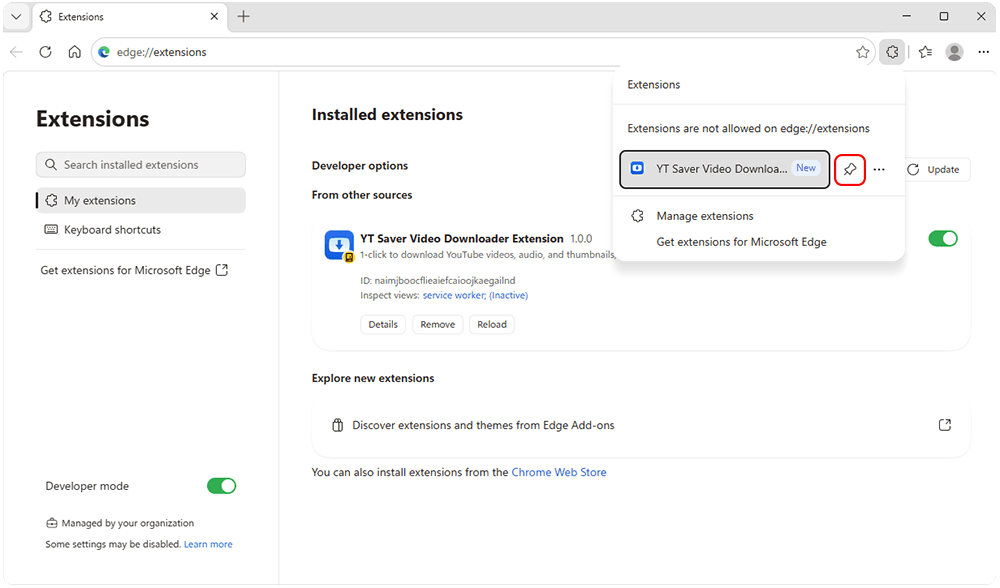The image size is (1000, 588).
Task: Maximize the browser window
Action: [x=944, y=17]
